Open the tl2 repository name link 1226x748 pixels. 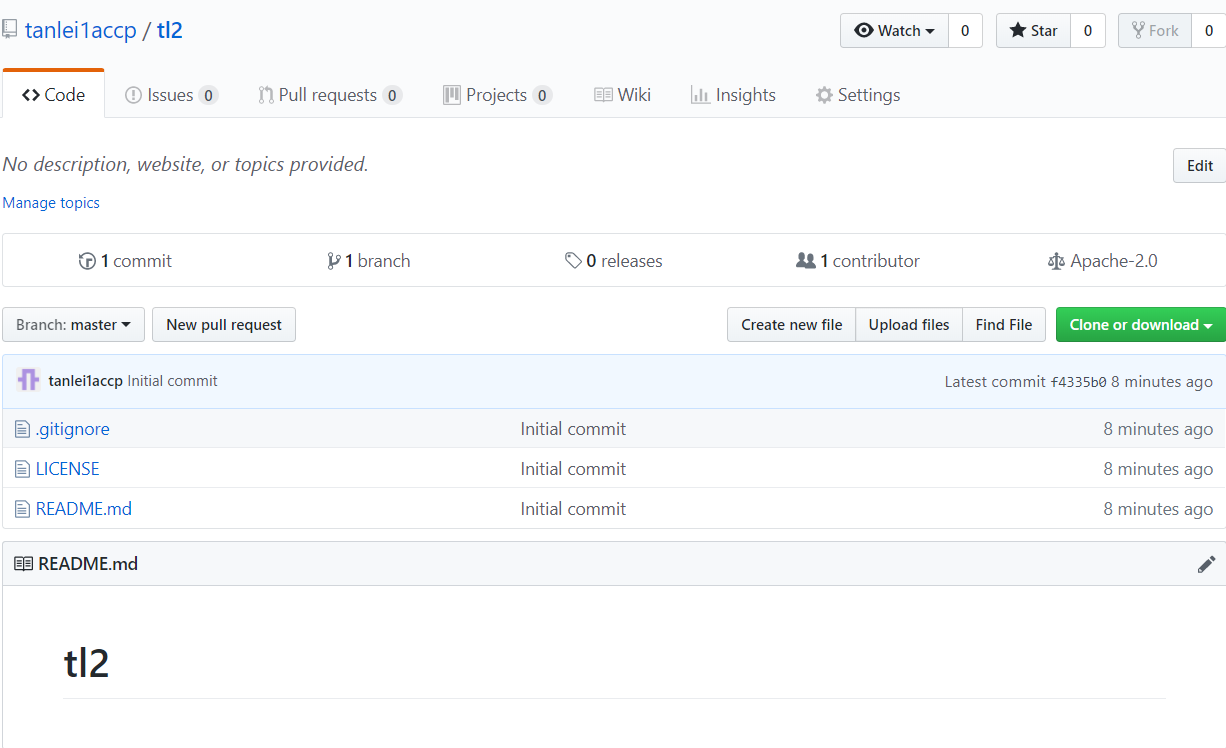click(x=170, y=30)
